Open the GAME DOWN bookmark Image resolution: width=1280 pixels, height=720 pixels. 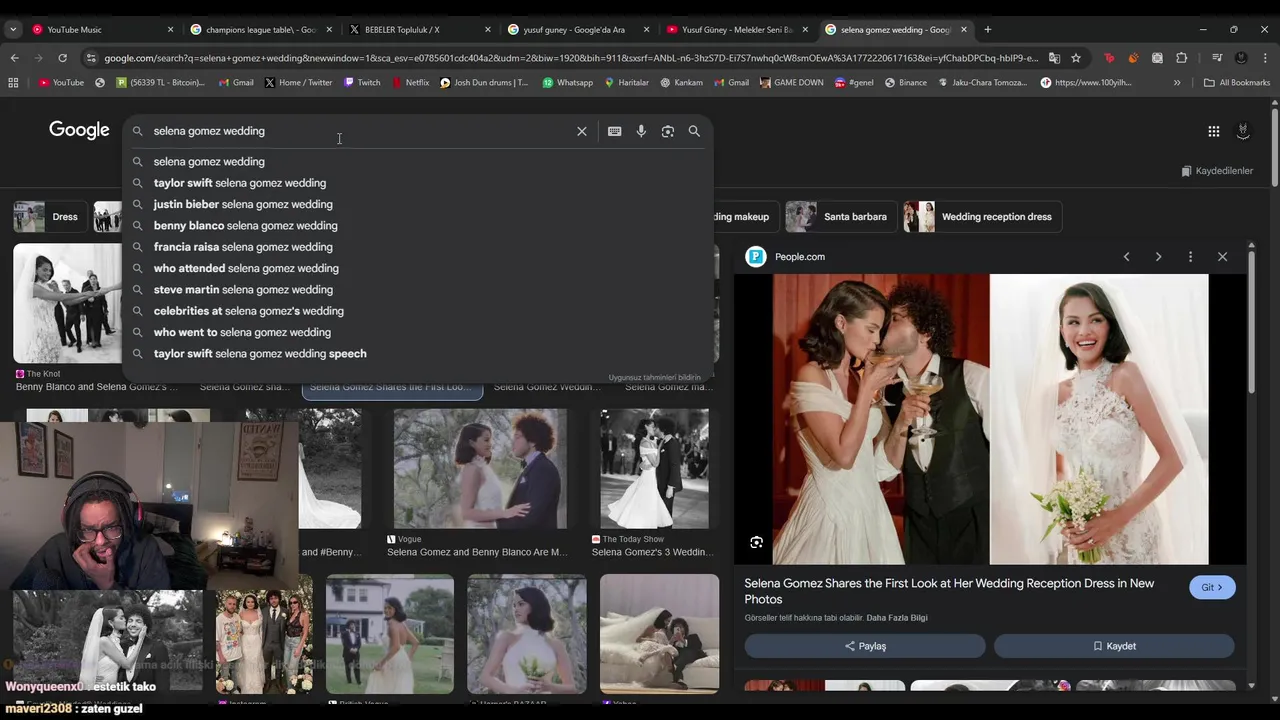791,83
